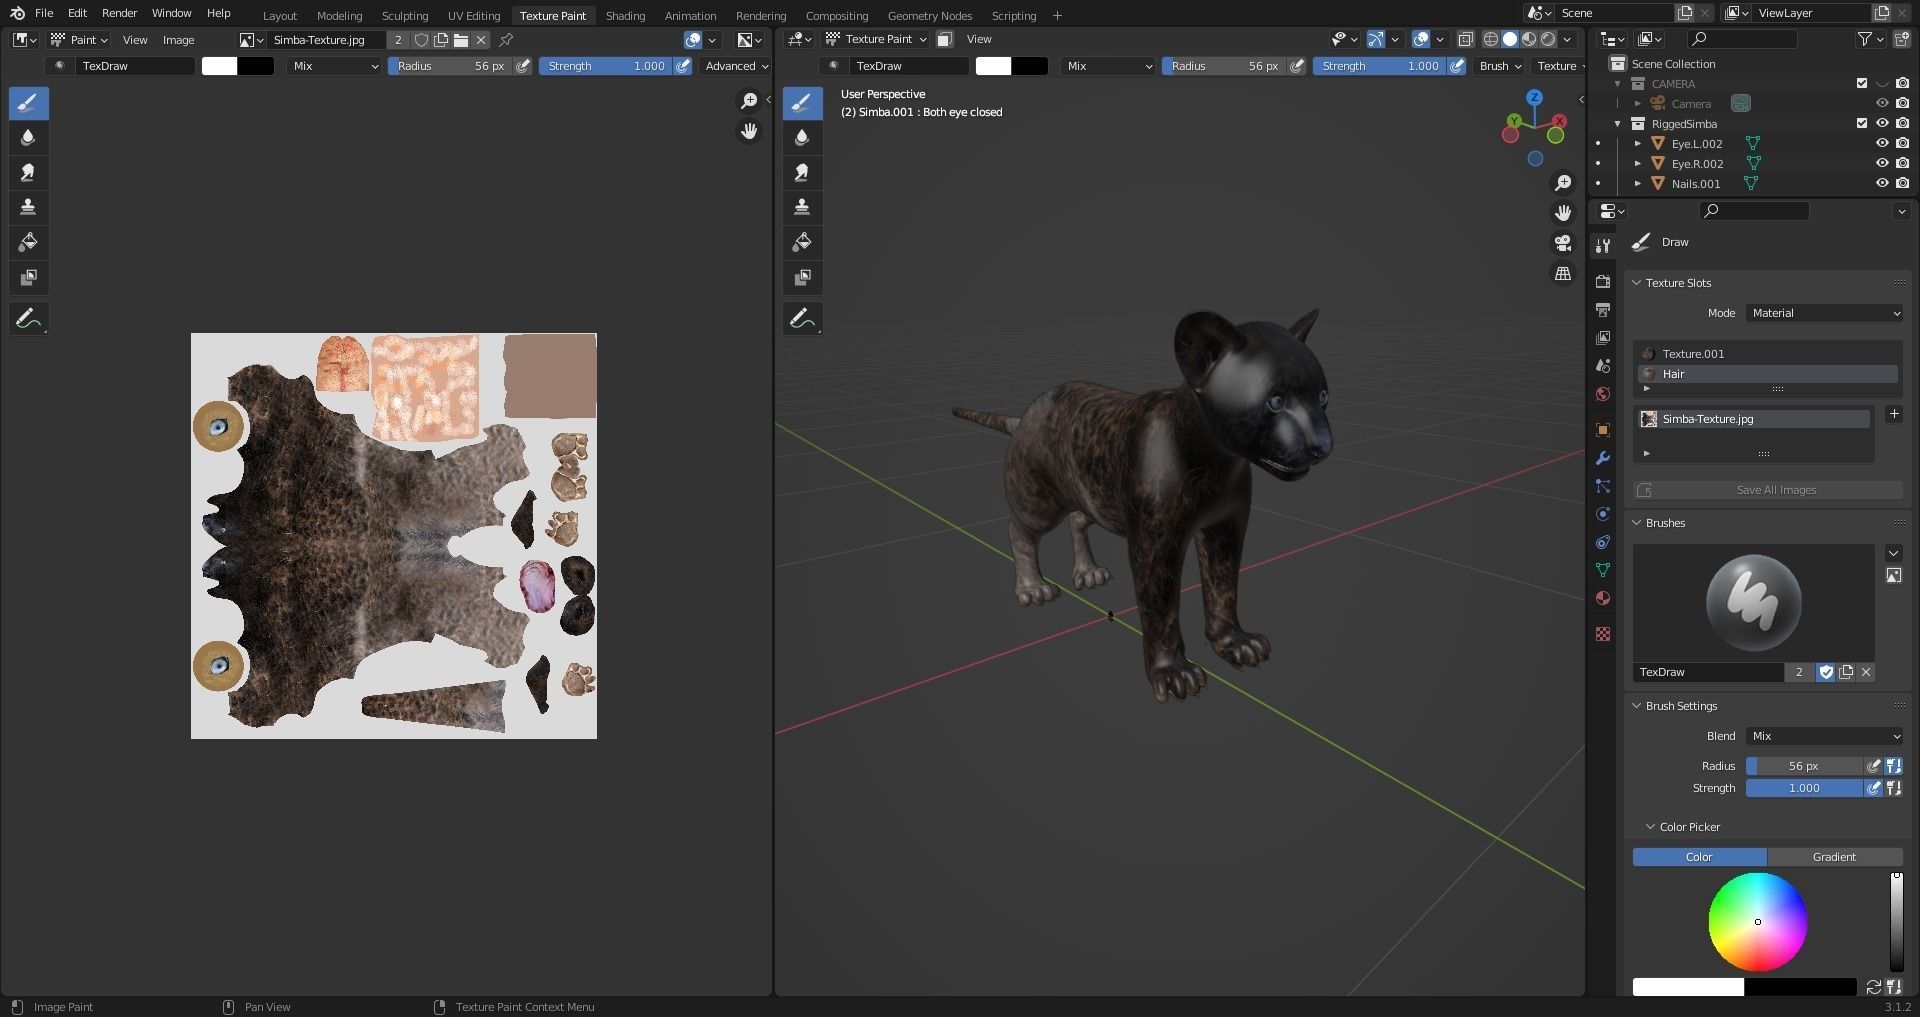Select the Soften tool in 3D viewport
1920x1017 pixels.
pyautogui.click(x=802, y=138)
